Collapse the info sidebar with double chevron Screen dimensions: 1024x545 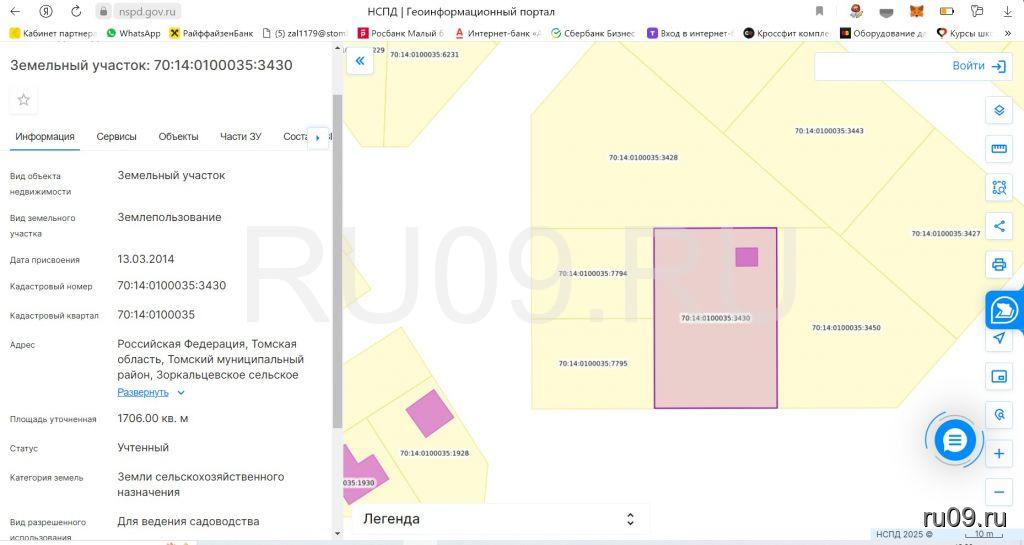(x=360, y=61)
